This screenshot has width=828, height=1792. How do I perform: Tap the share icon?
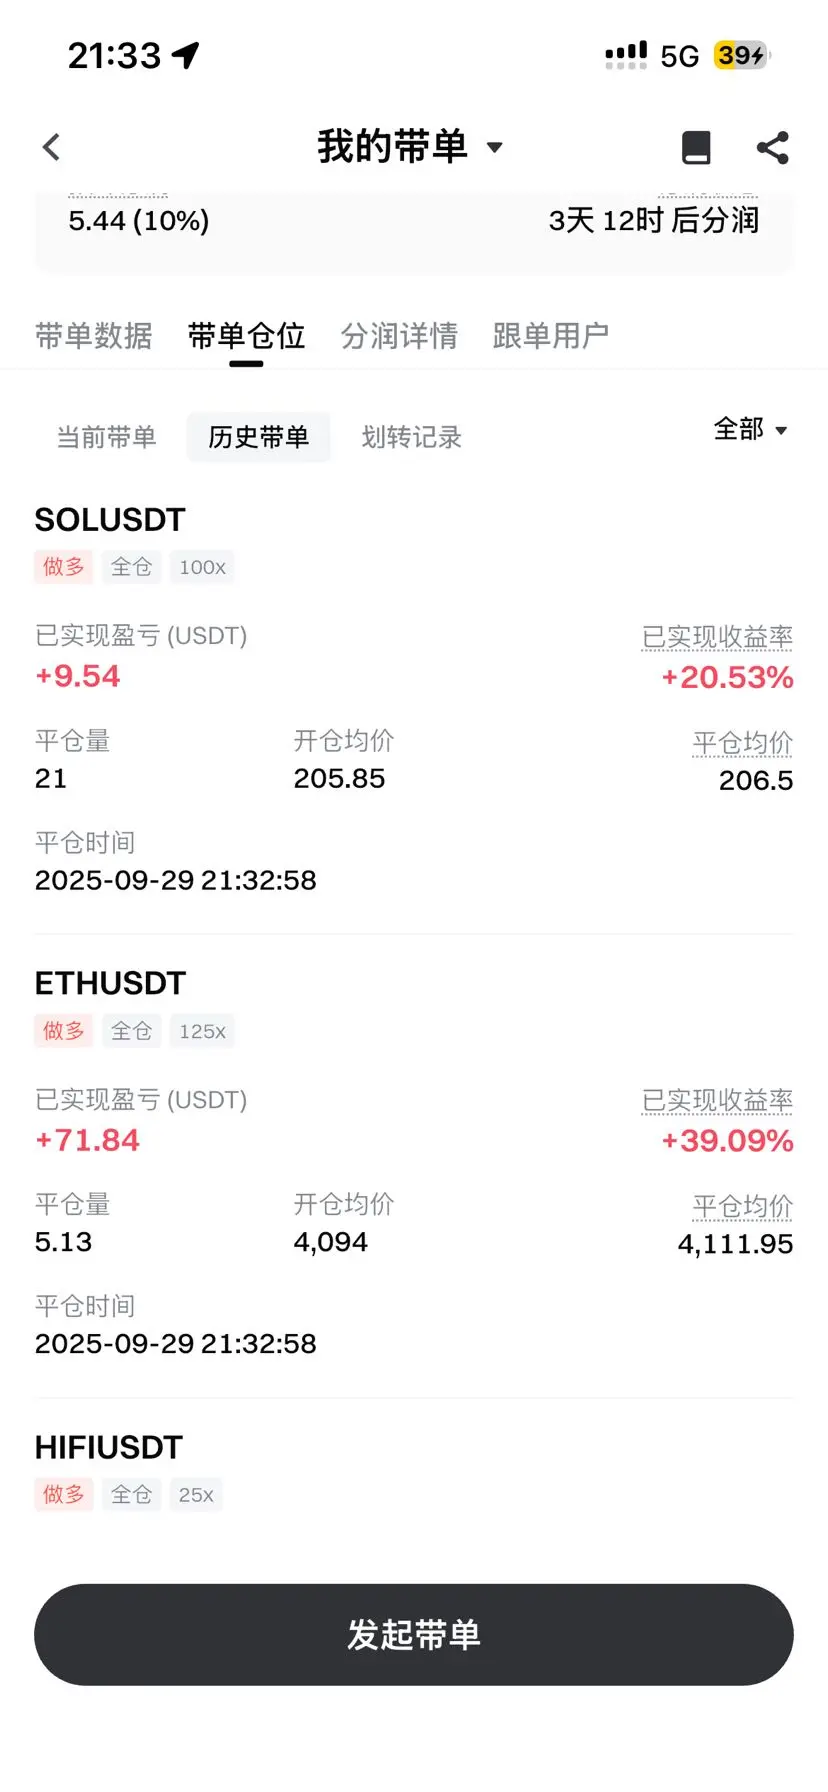(772, 147)
